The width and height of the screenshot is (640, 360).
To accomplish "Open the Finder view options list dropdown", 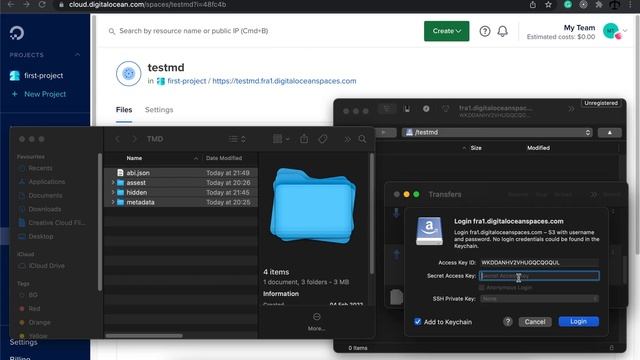I will click(x=237, y=139).
